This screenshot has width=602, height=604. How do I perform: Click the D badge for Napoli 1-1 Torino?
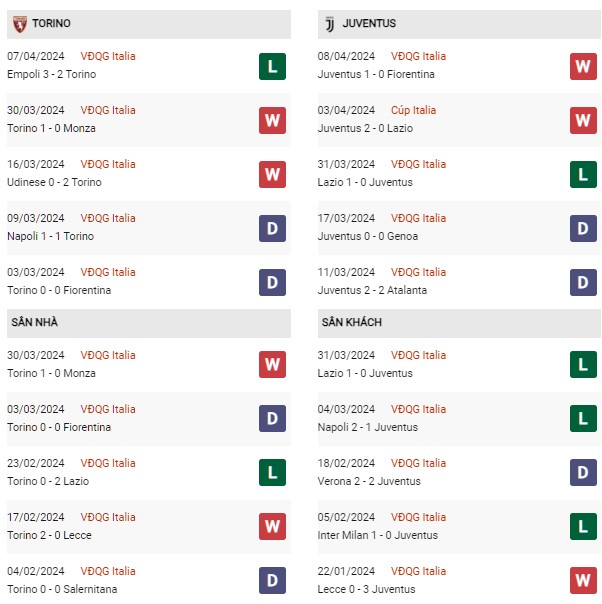(x=272, y=228)
